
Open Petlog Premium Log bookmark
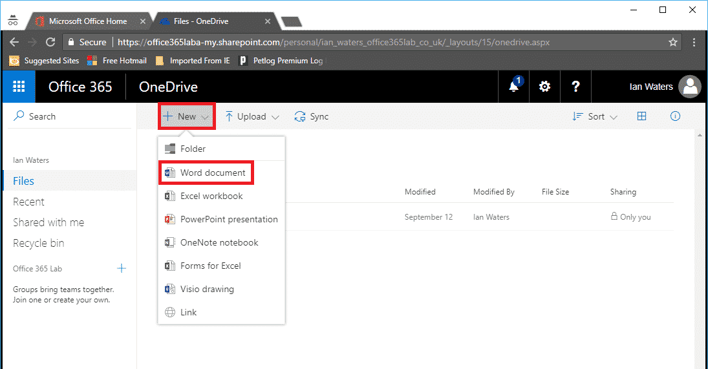coord(281,61)
